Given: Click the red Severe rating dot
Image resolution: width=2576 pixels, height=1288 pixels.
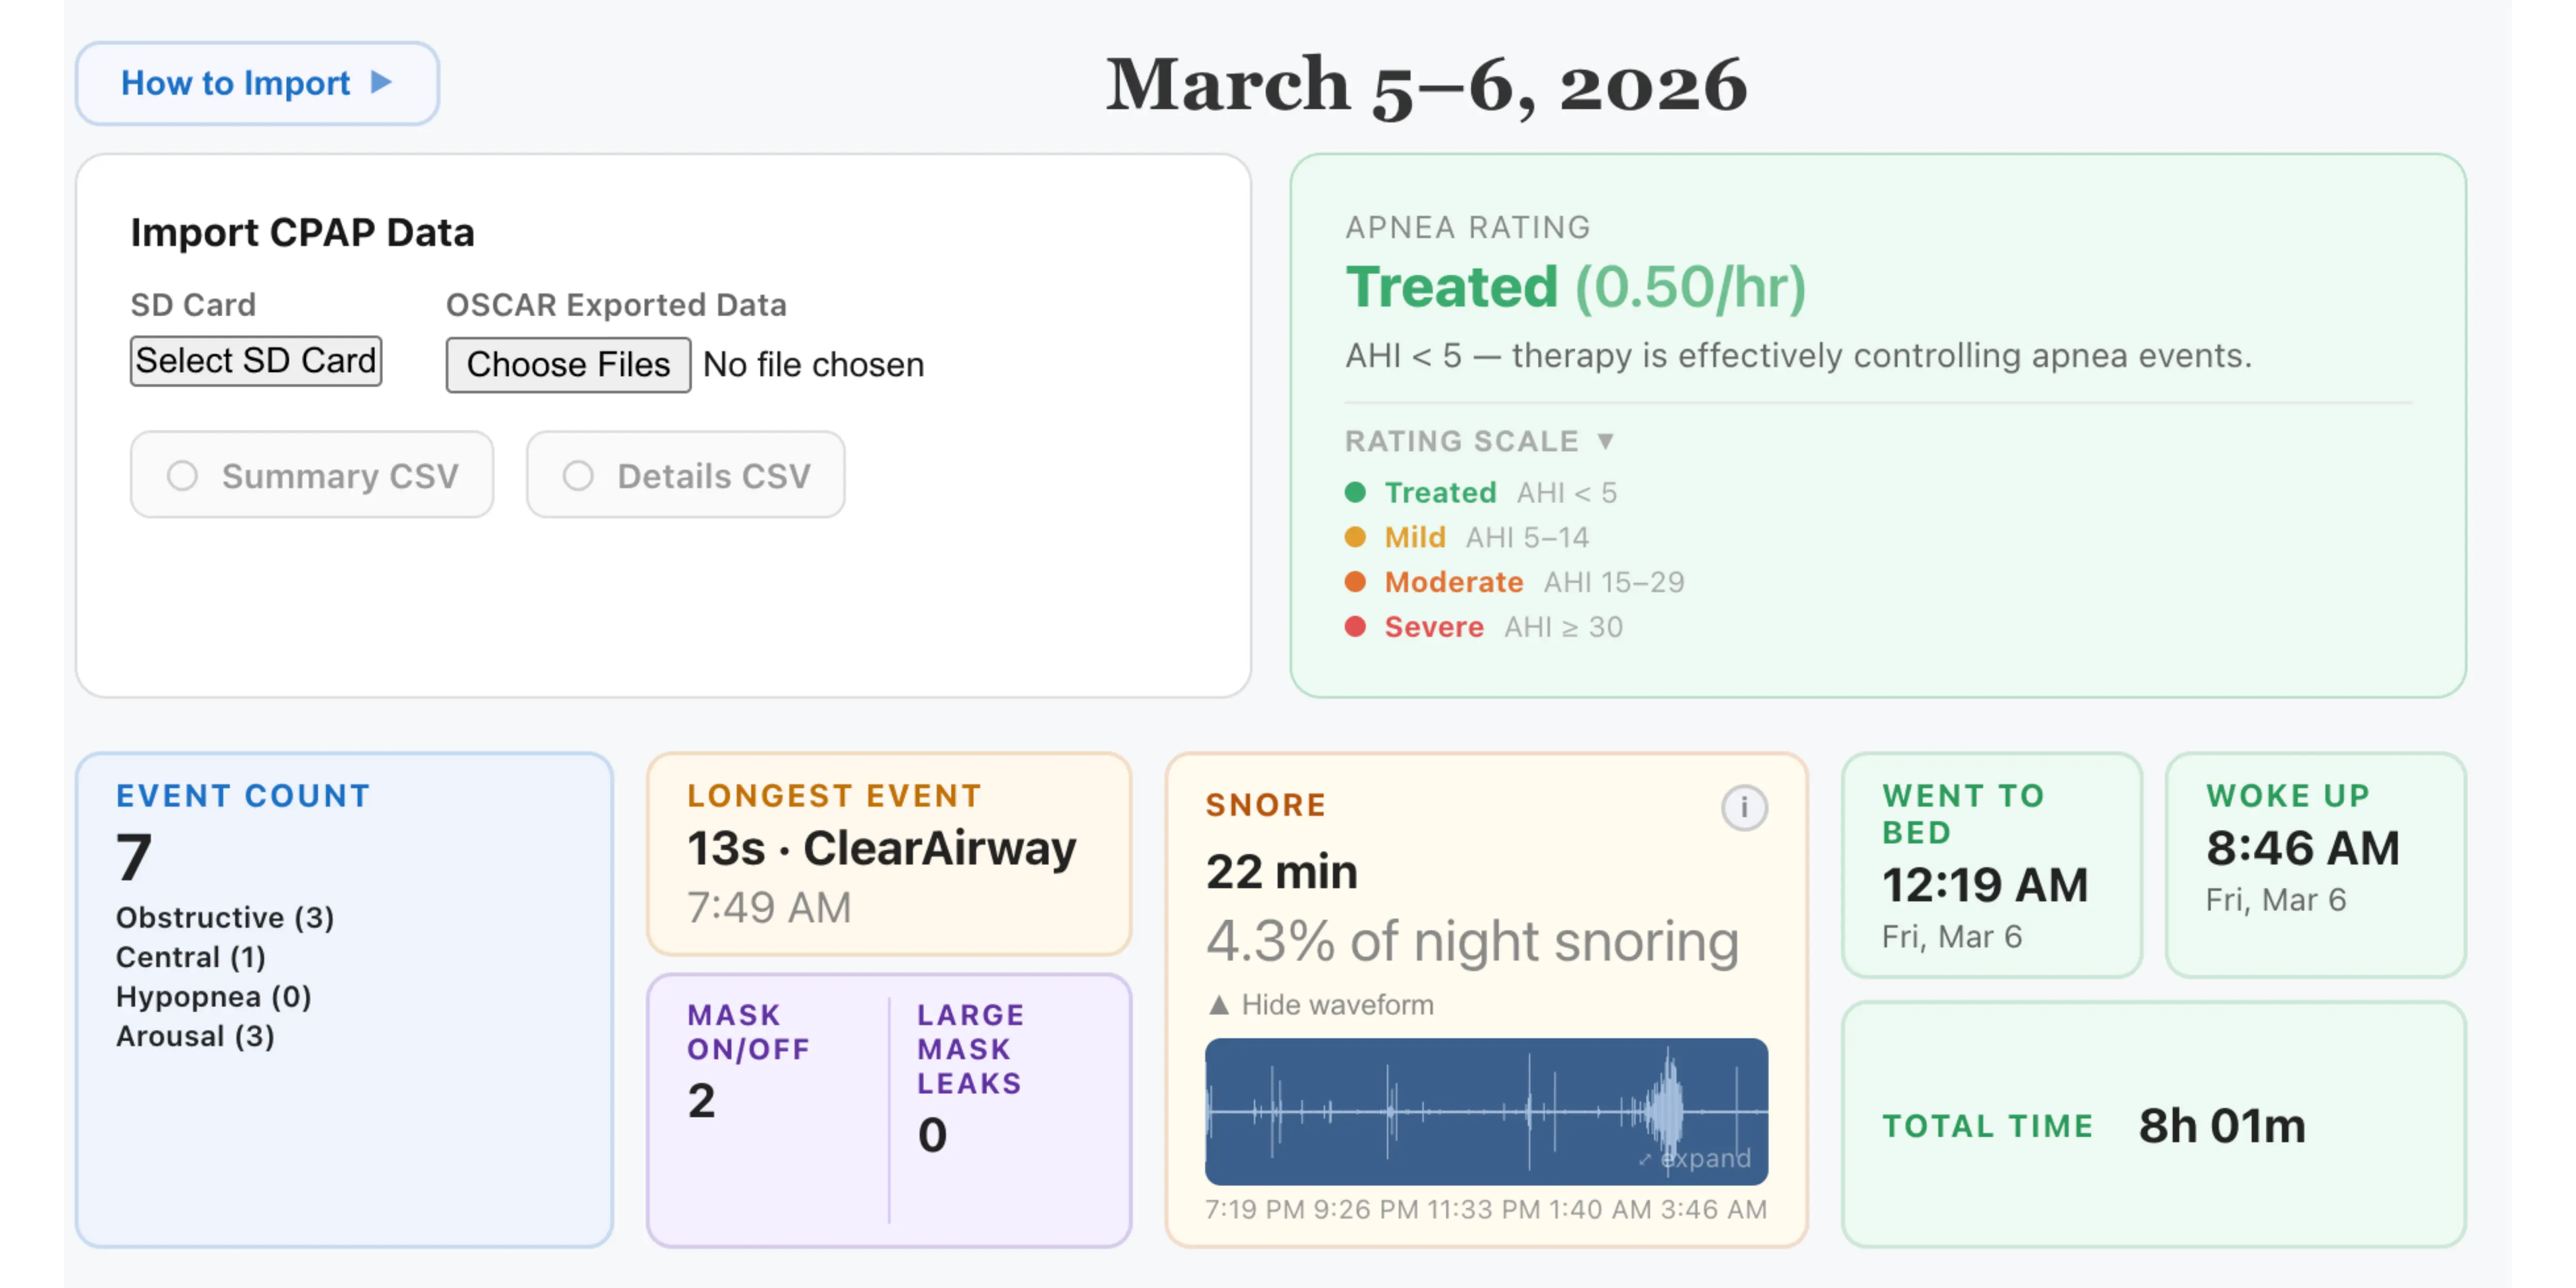Looking at the screenshot, I should coord(1356,627).
